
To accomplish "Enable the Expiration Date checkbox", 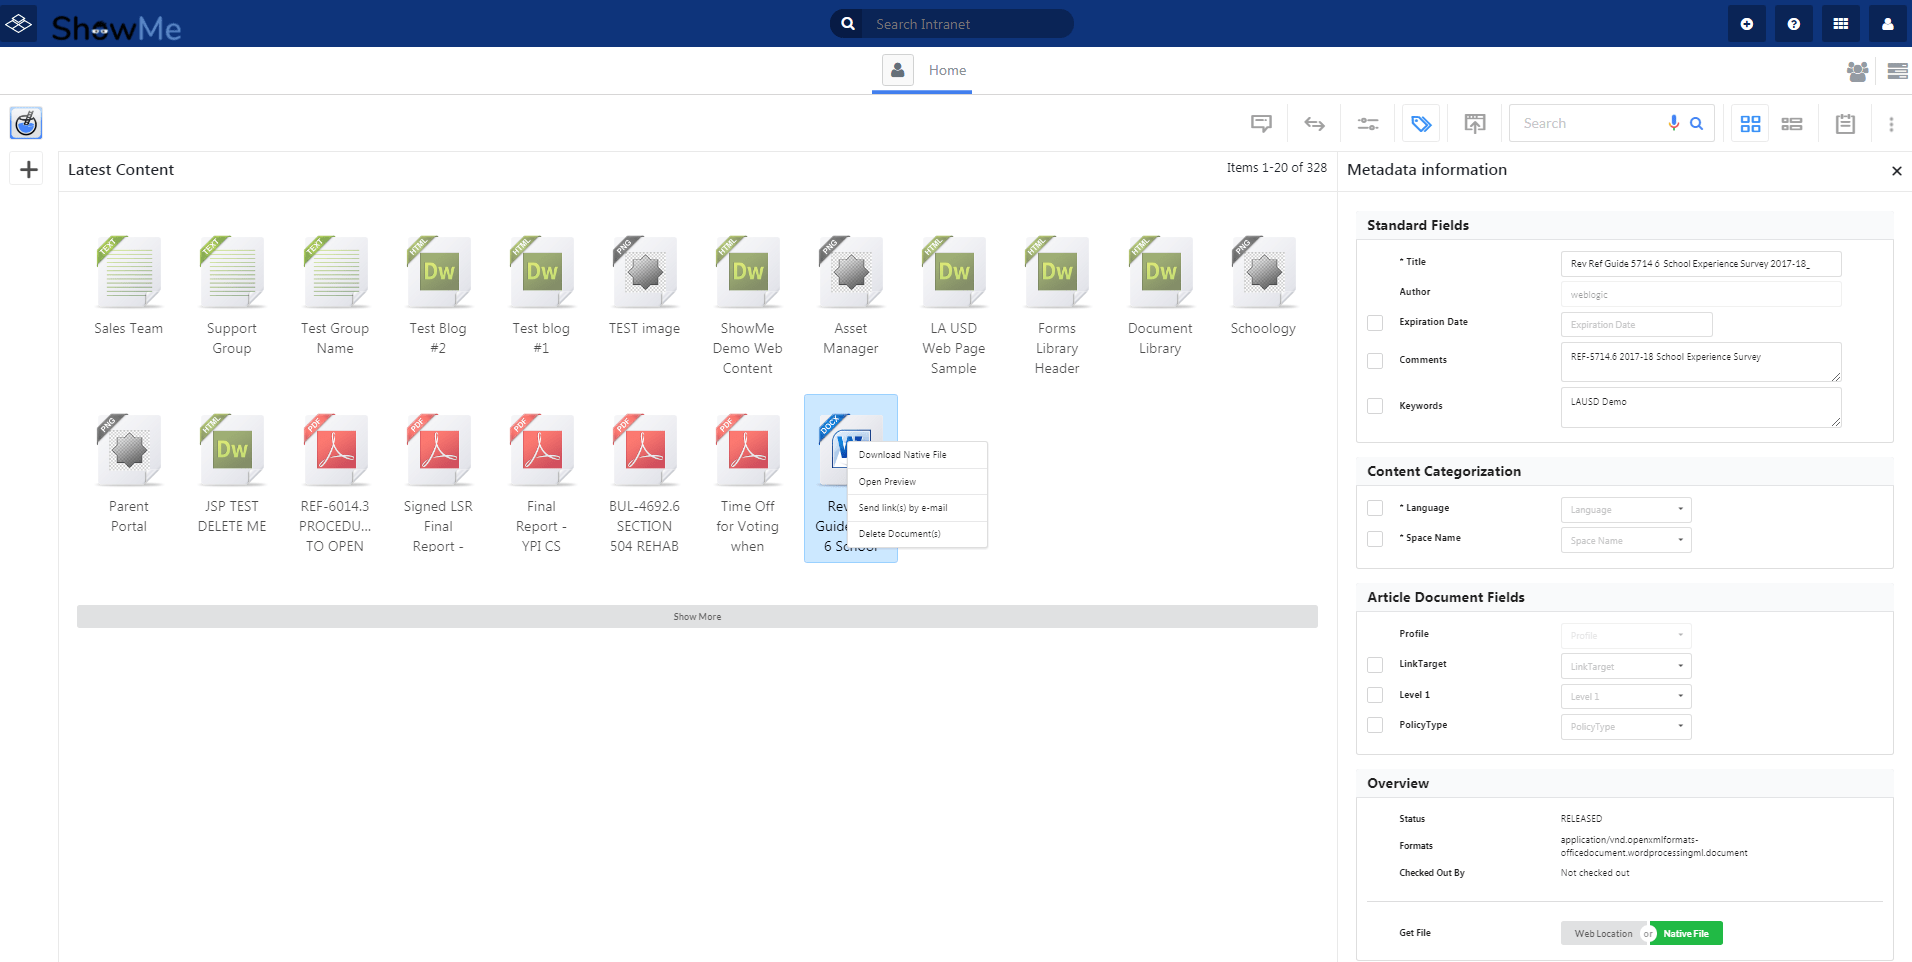I will pyautogui.click(x=1375, y=323).
